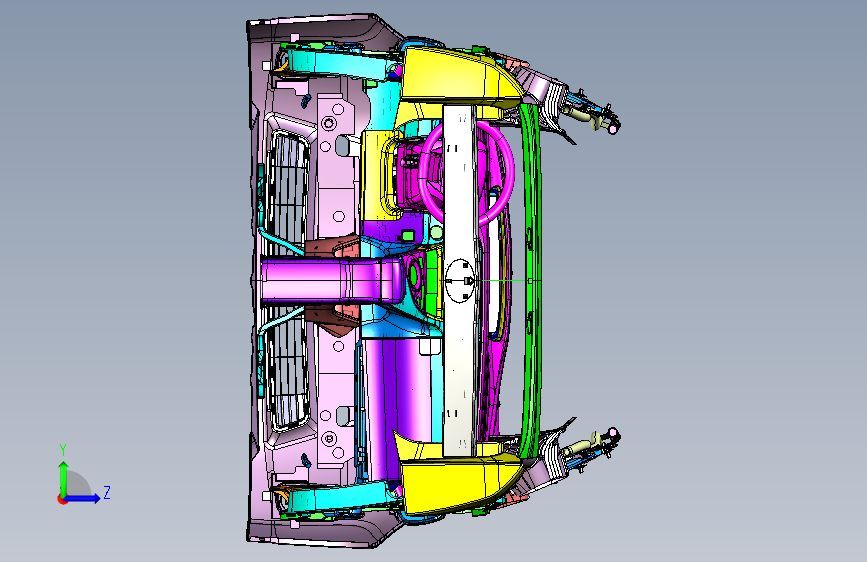Select the upper brown bracket
The image size is (867, 562).
pyautogui.click(x=332, y=247)
